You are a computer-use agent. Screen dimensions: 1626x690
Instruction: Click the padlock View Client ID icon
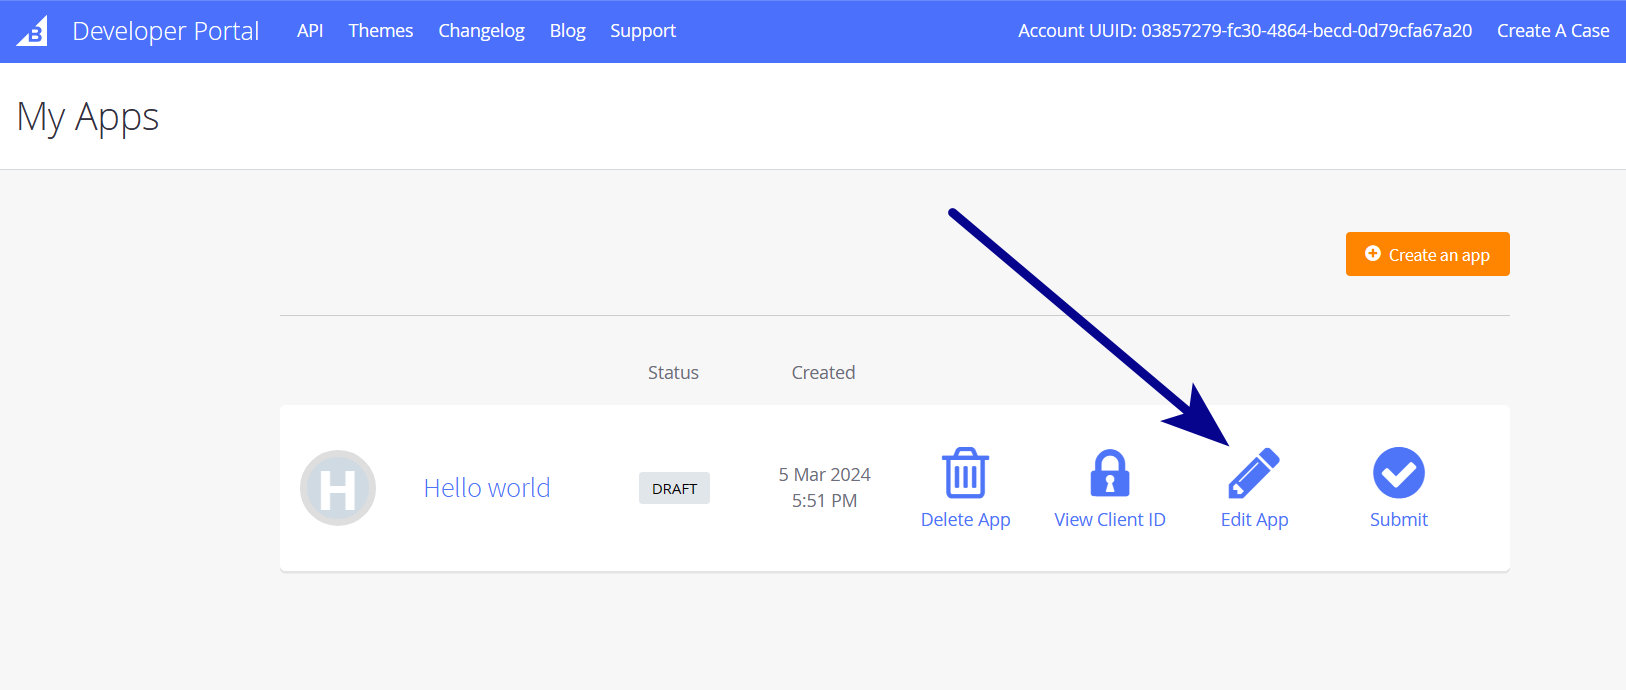(1110, 473)
